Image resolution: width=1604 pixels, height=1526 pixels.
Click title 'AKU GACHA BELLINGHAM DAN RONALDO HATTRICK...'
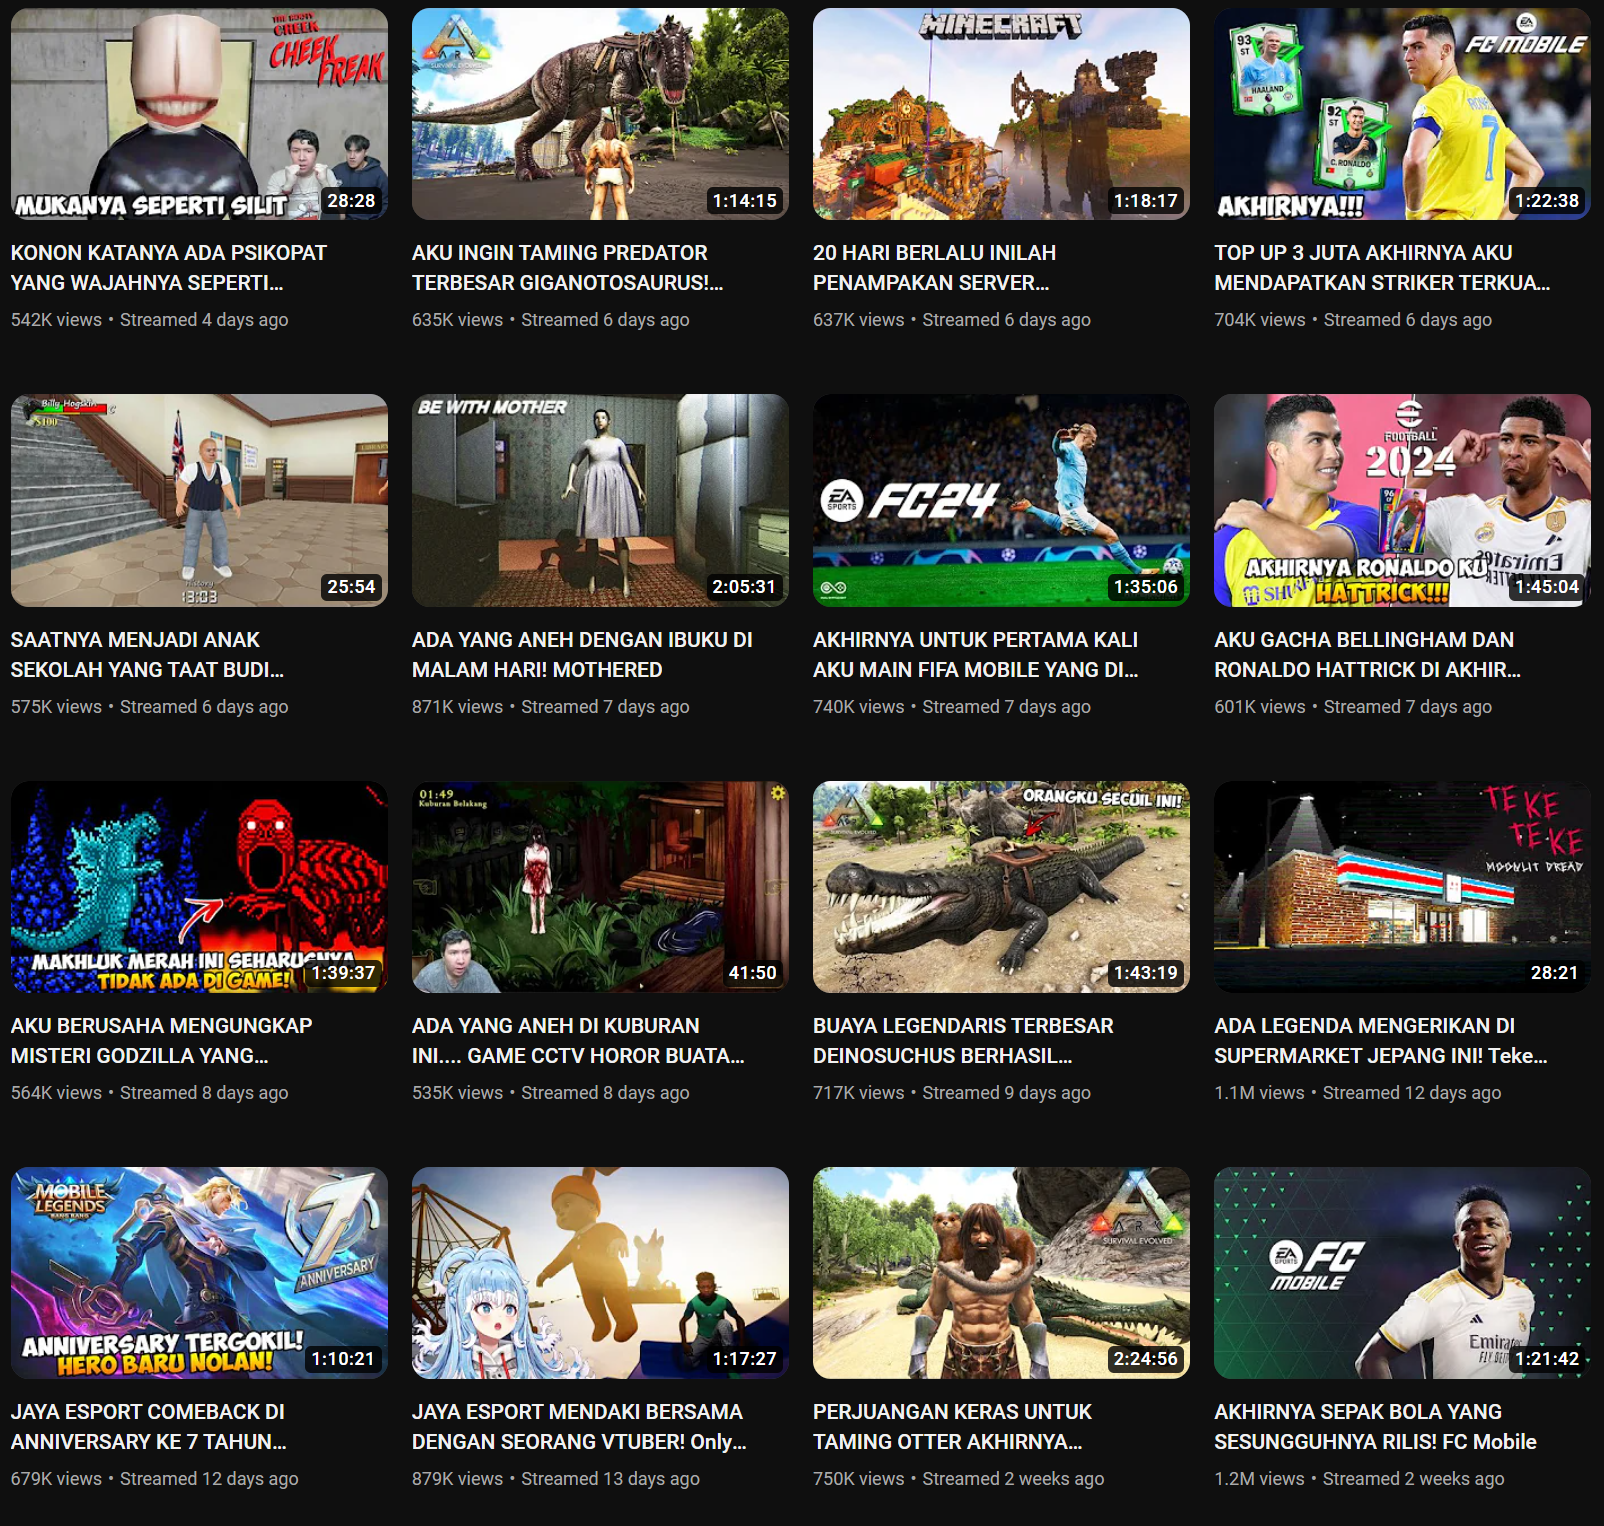(x=1367, y=654)
